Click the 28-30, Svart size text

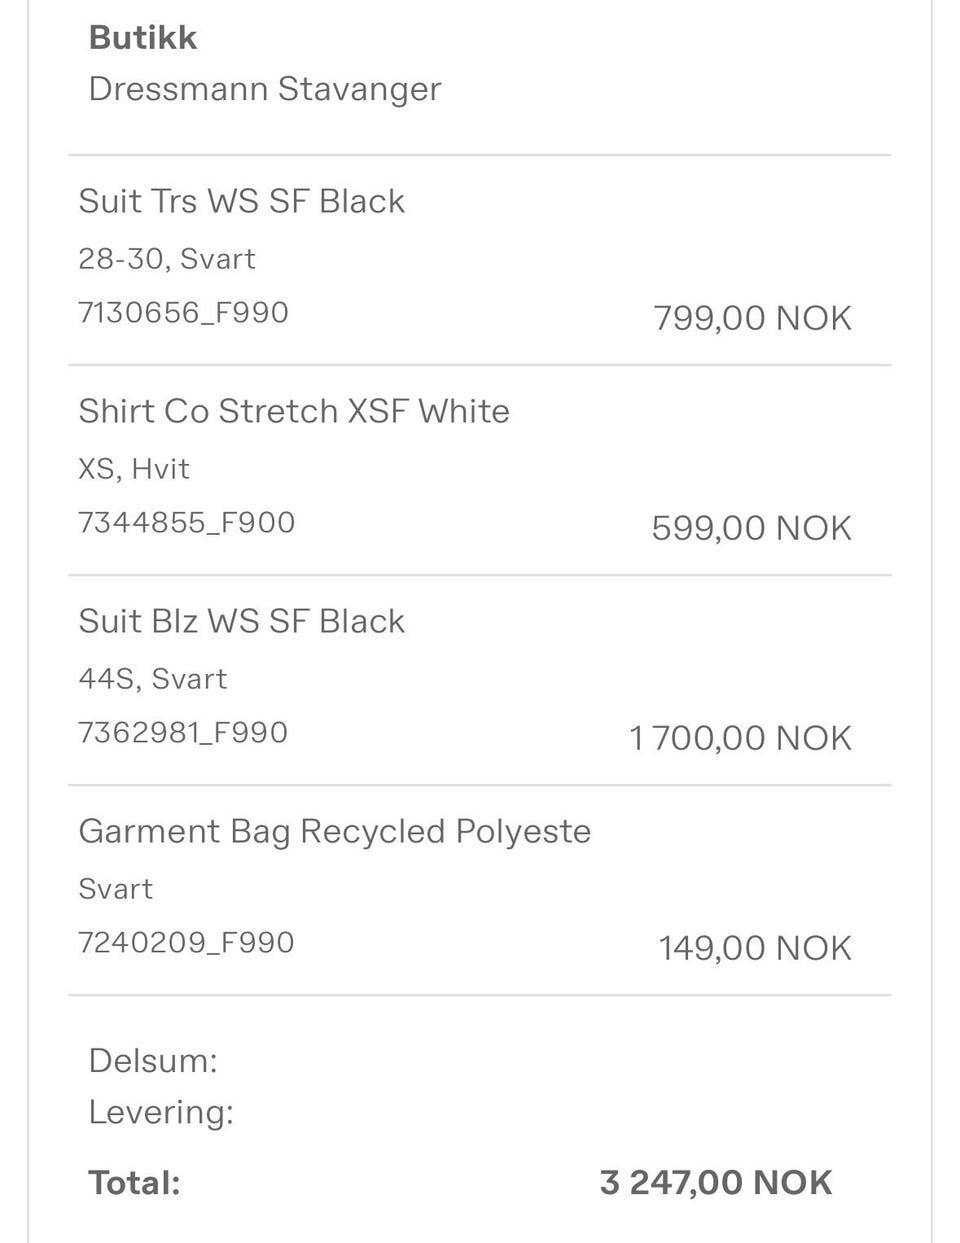coord(167,259)
